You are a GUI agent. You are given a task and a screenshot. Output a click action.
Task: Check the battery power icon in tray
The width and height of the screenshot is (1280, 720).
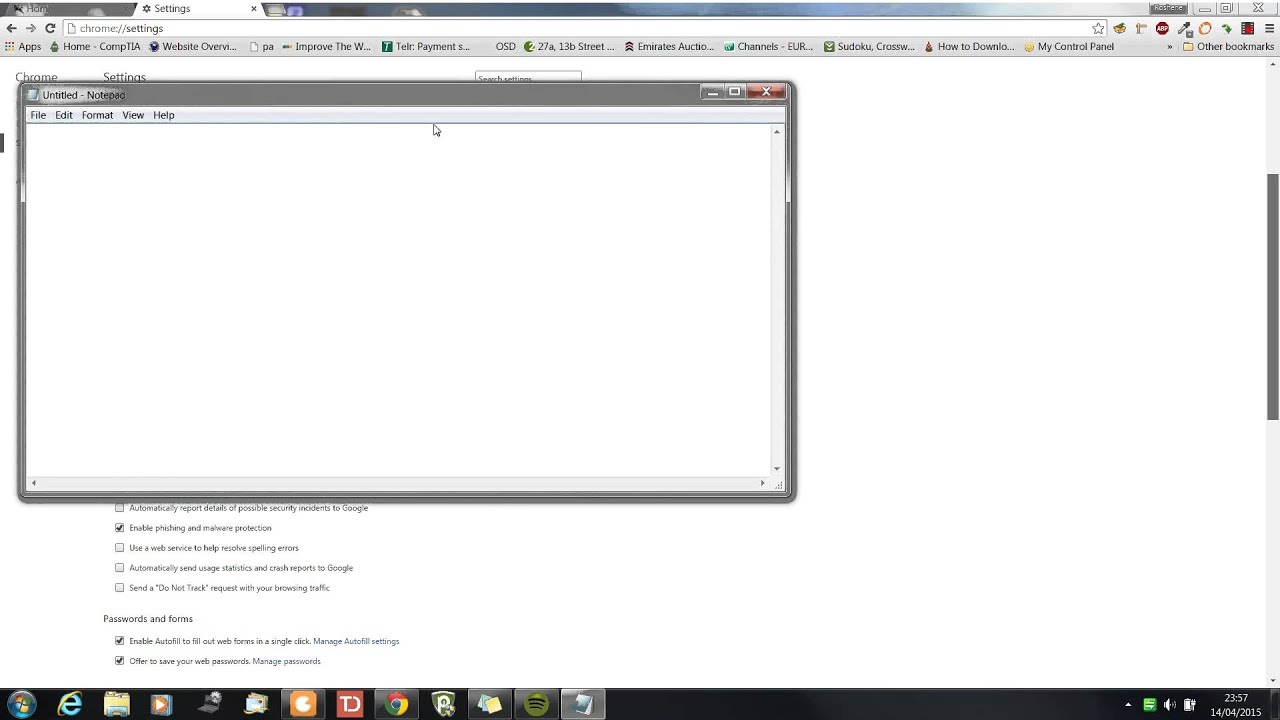[x=1190, y=705]
